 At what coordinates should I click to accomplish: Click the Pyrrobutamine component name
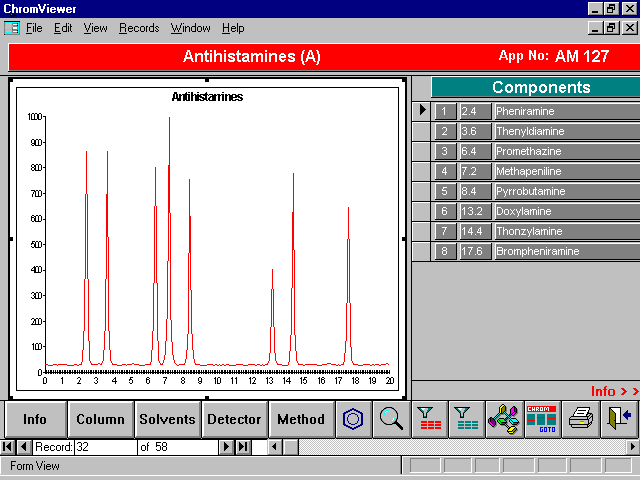tap(567, 191)
